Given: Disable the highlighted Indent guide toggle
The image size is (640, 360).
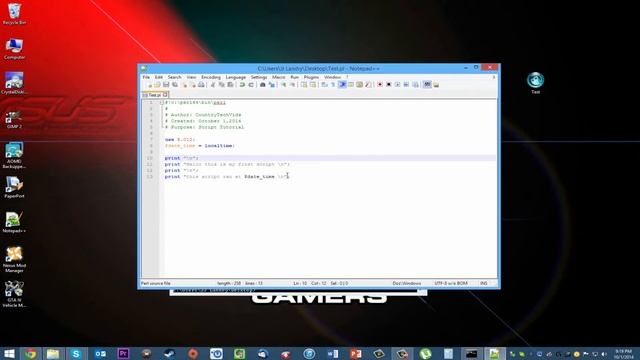Looking at the screenshot, I should click(342, 85).
